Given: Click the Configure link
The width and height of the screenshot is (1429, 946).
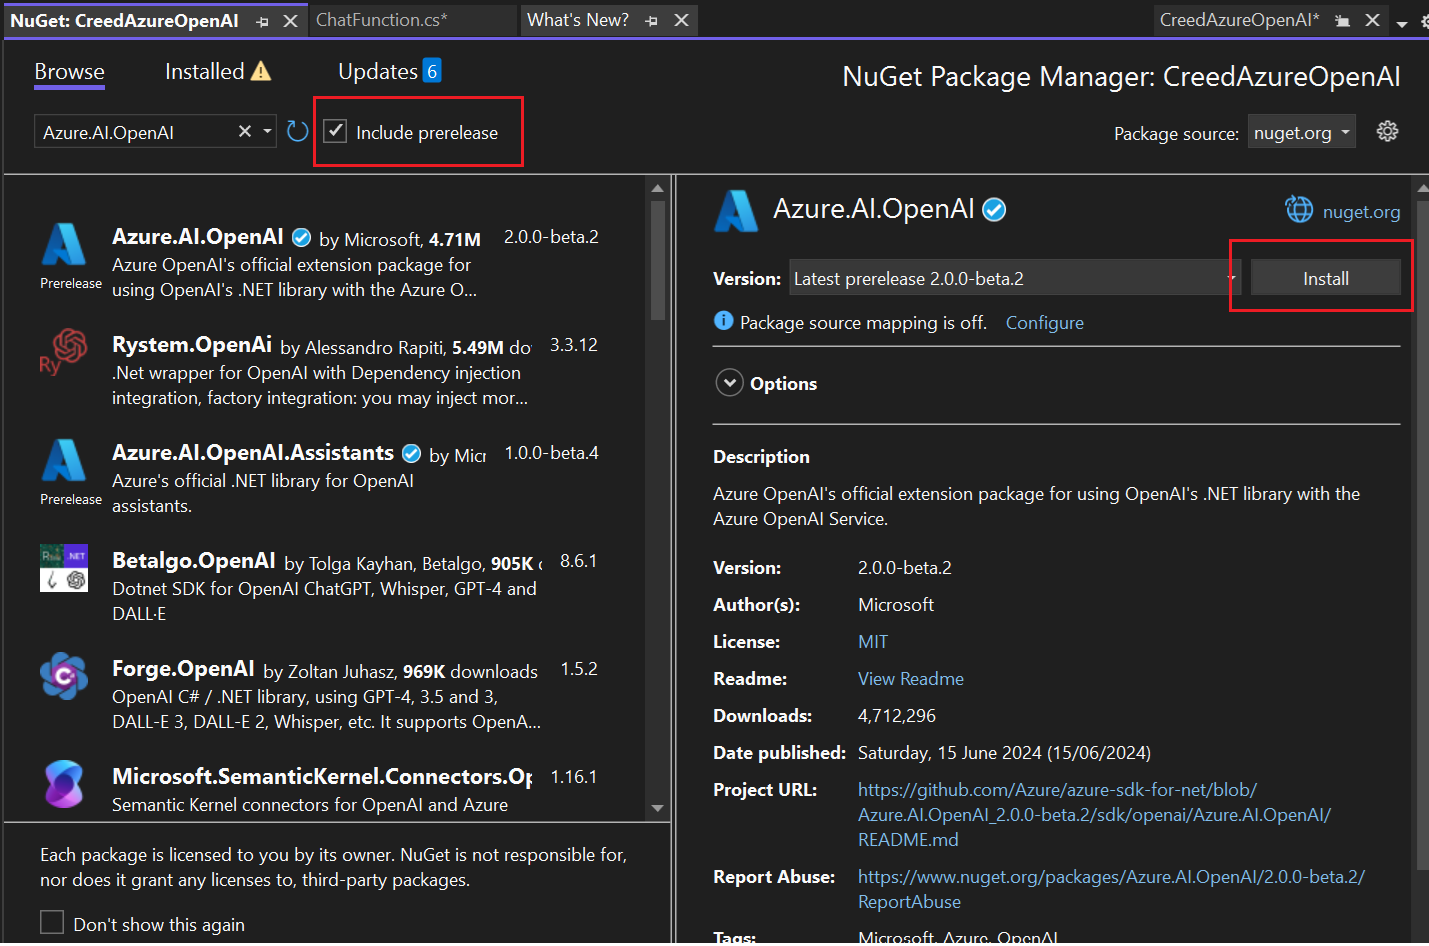Looking at the screenshot, I should [x=1044, y=322].
